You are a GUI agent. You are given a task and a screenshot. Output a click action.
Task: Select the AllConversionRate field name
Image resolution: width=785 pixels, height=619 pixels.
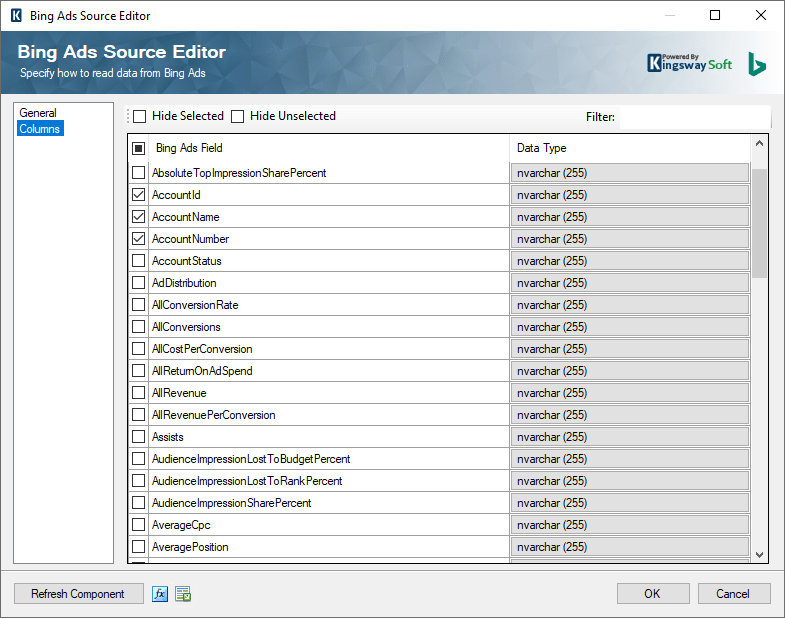(195, 305)
